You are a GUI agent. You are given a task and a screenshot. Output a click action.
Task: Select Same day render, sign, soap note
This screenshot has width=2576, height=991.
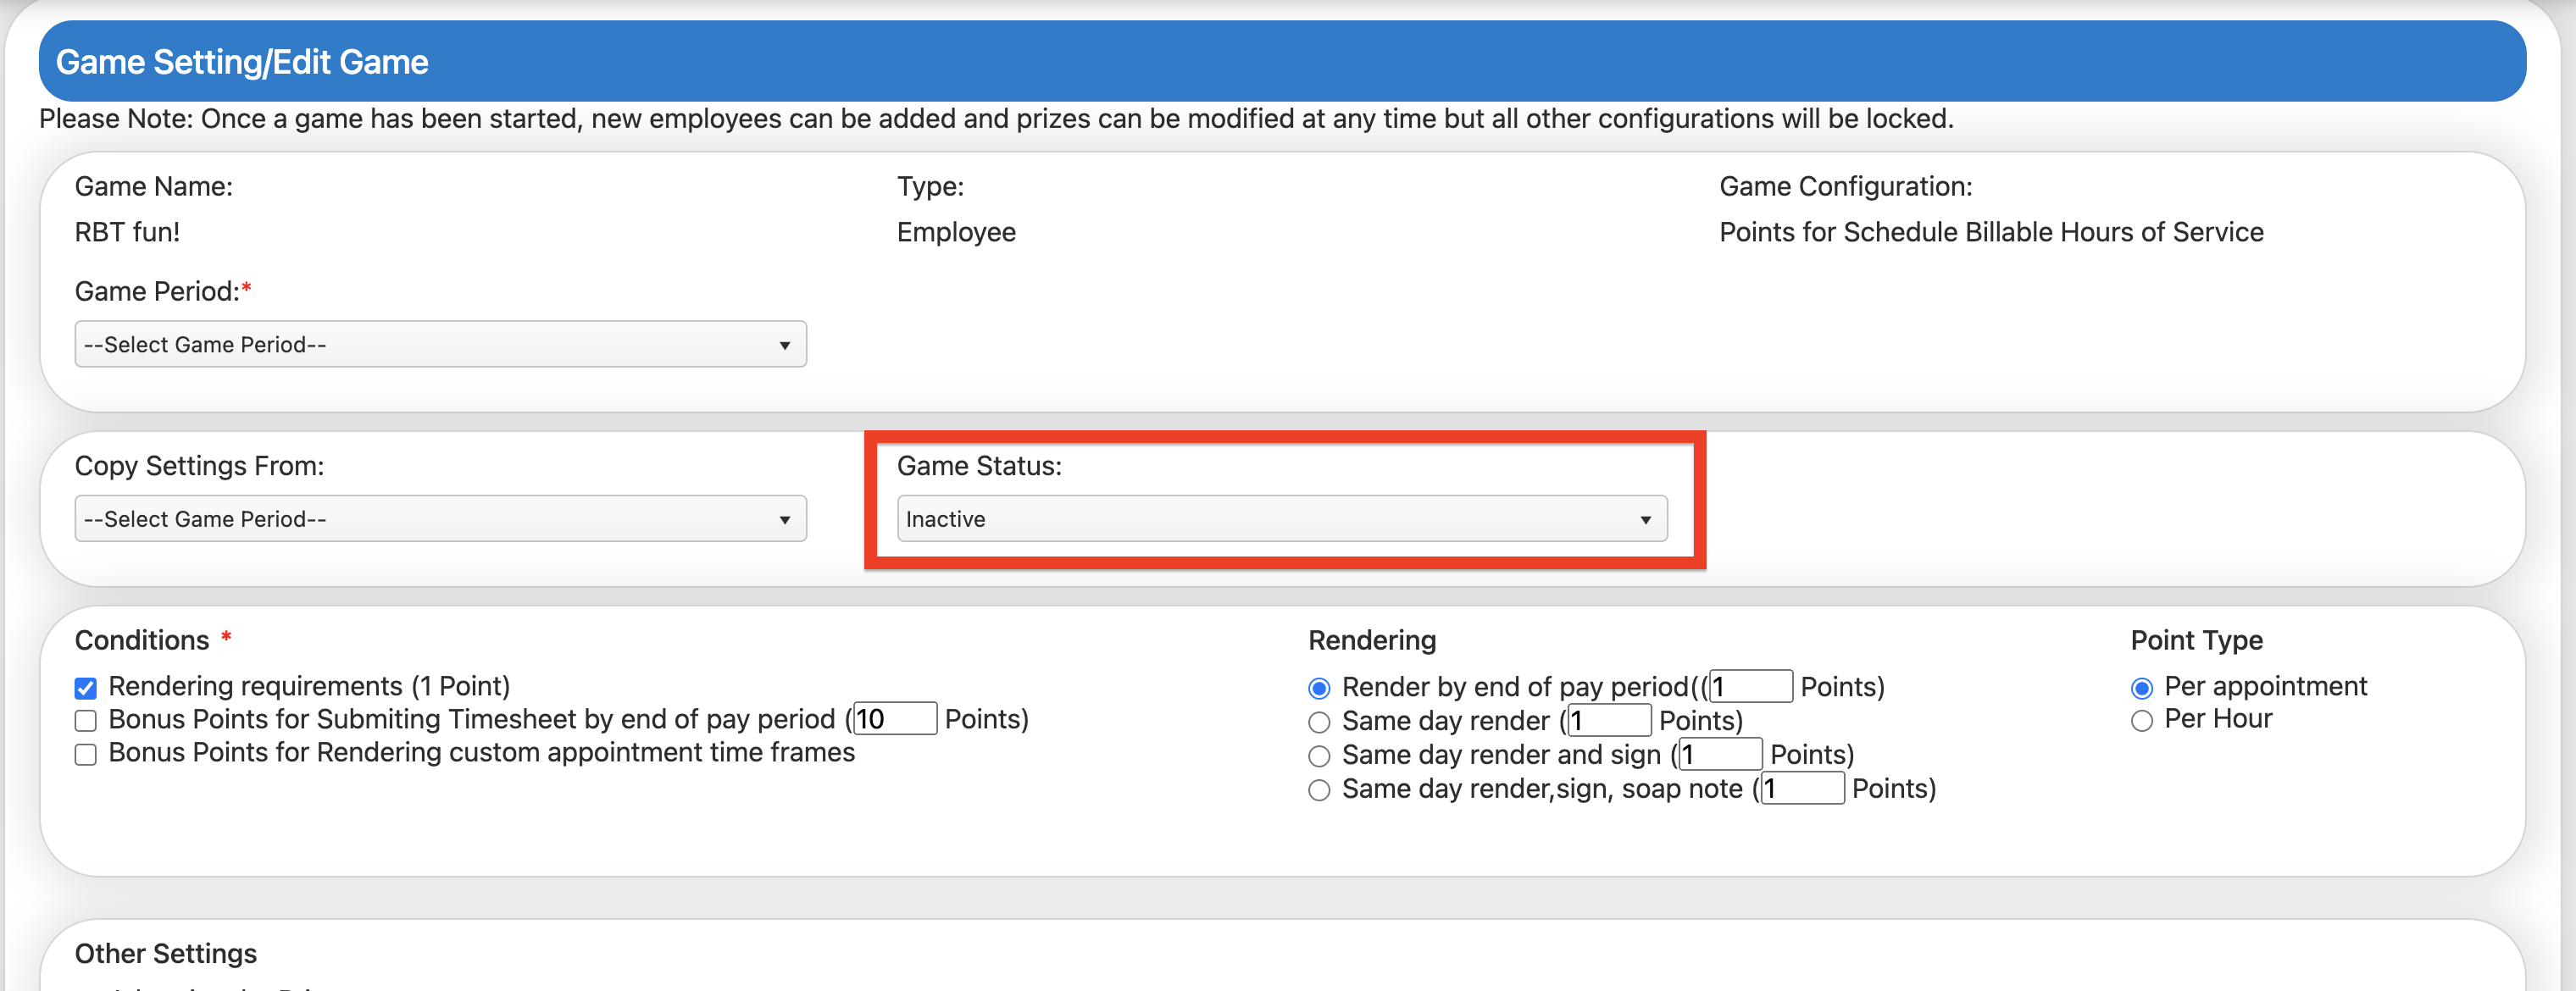1319,790
